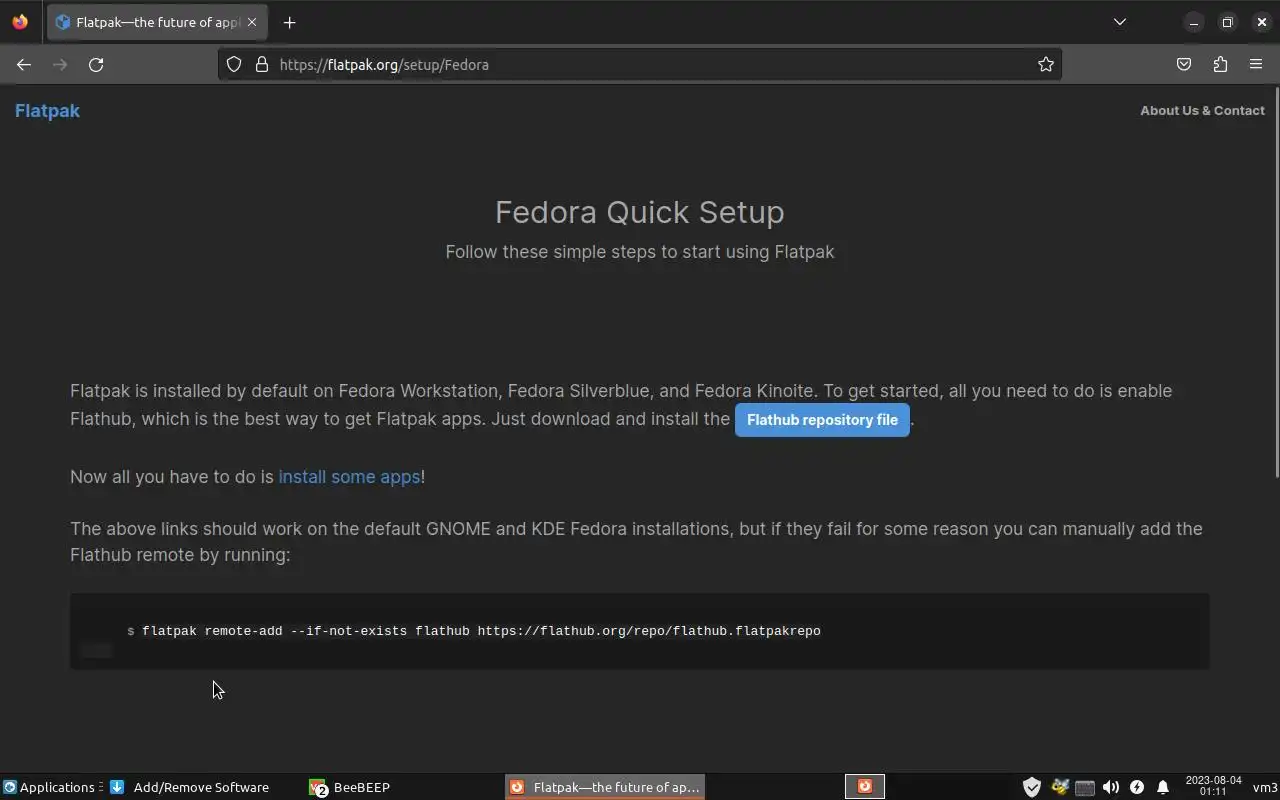
Task: Click the vm3 user label in the panel
Action: (x=1265, y=787)
